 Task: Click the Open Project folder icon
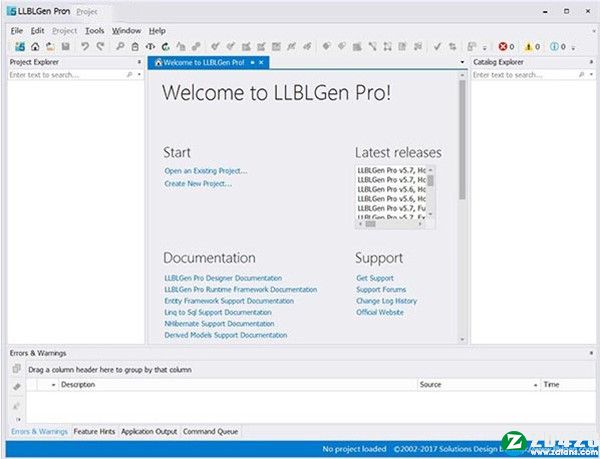tap(50, 47)
